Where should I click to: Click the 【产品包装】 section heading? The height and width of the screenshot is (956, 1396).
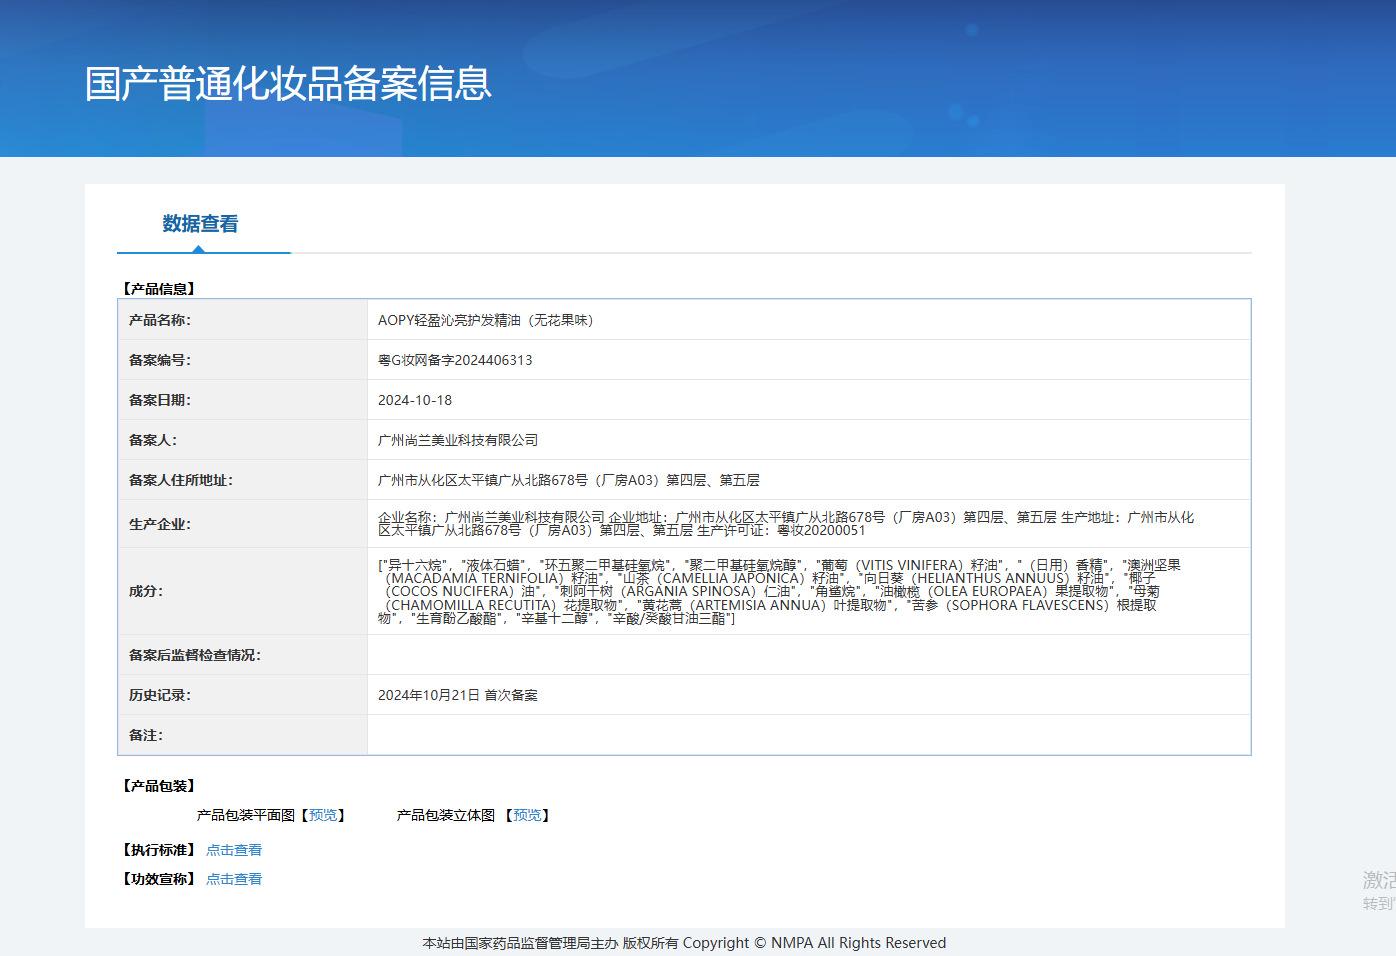point(160,786)
